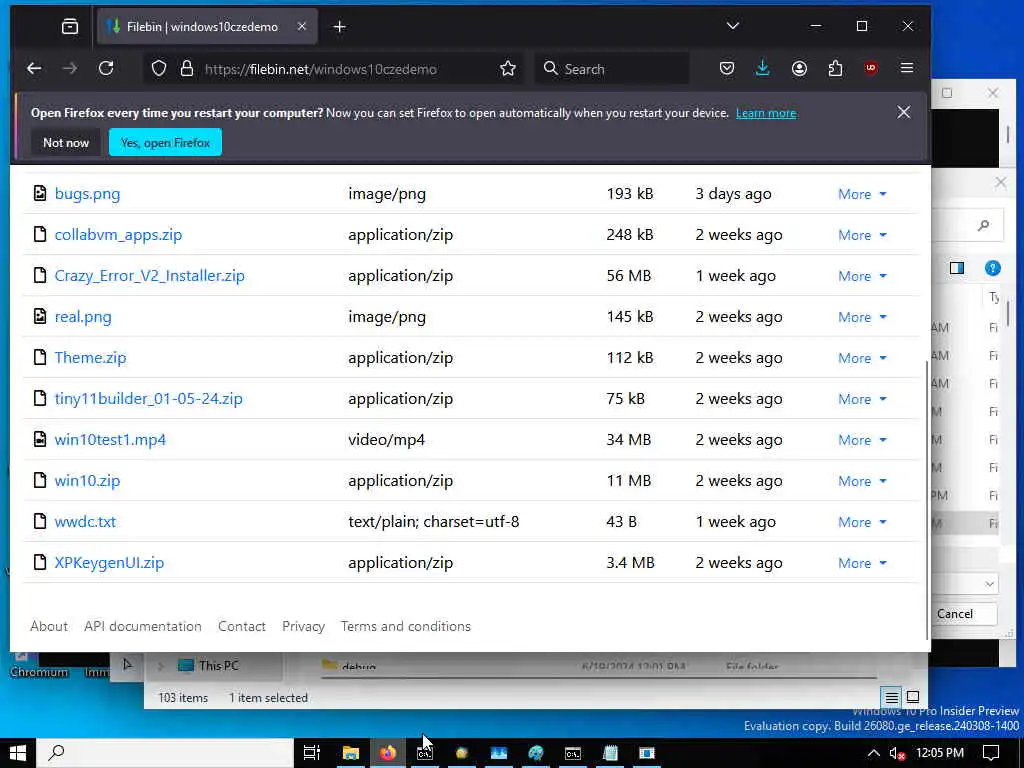
Task: Click the taskbar search box
Action: (x=164, y=753)
